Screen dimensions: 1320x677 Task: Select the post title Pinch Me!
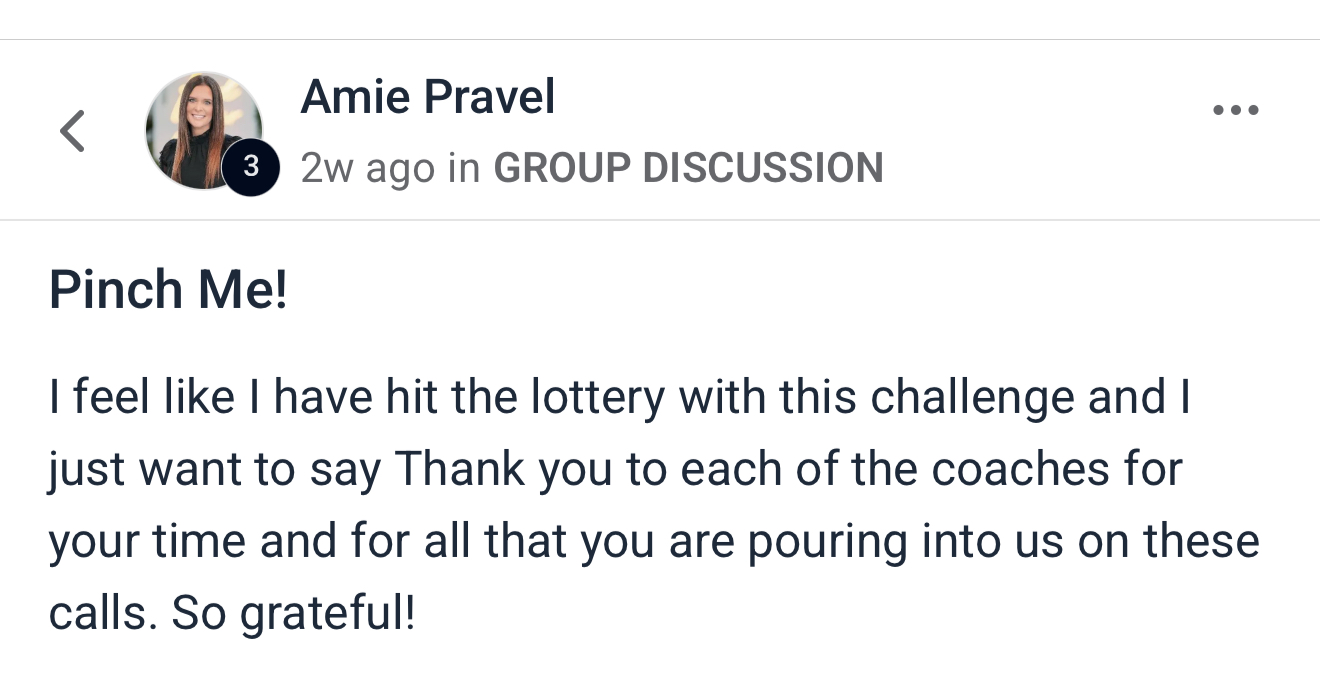pos(168,290)
